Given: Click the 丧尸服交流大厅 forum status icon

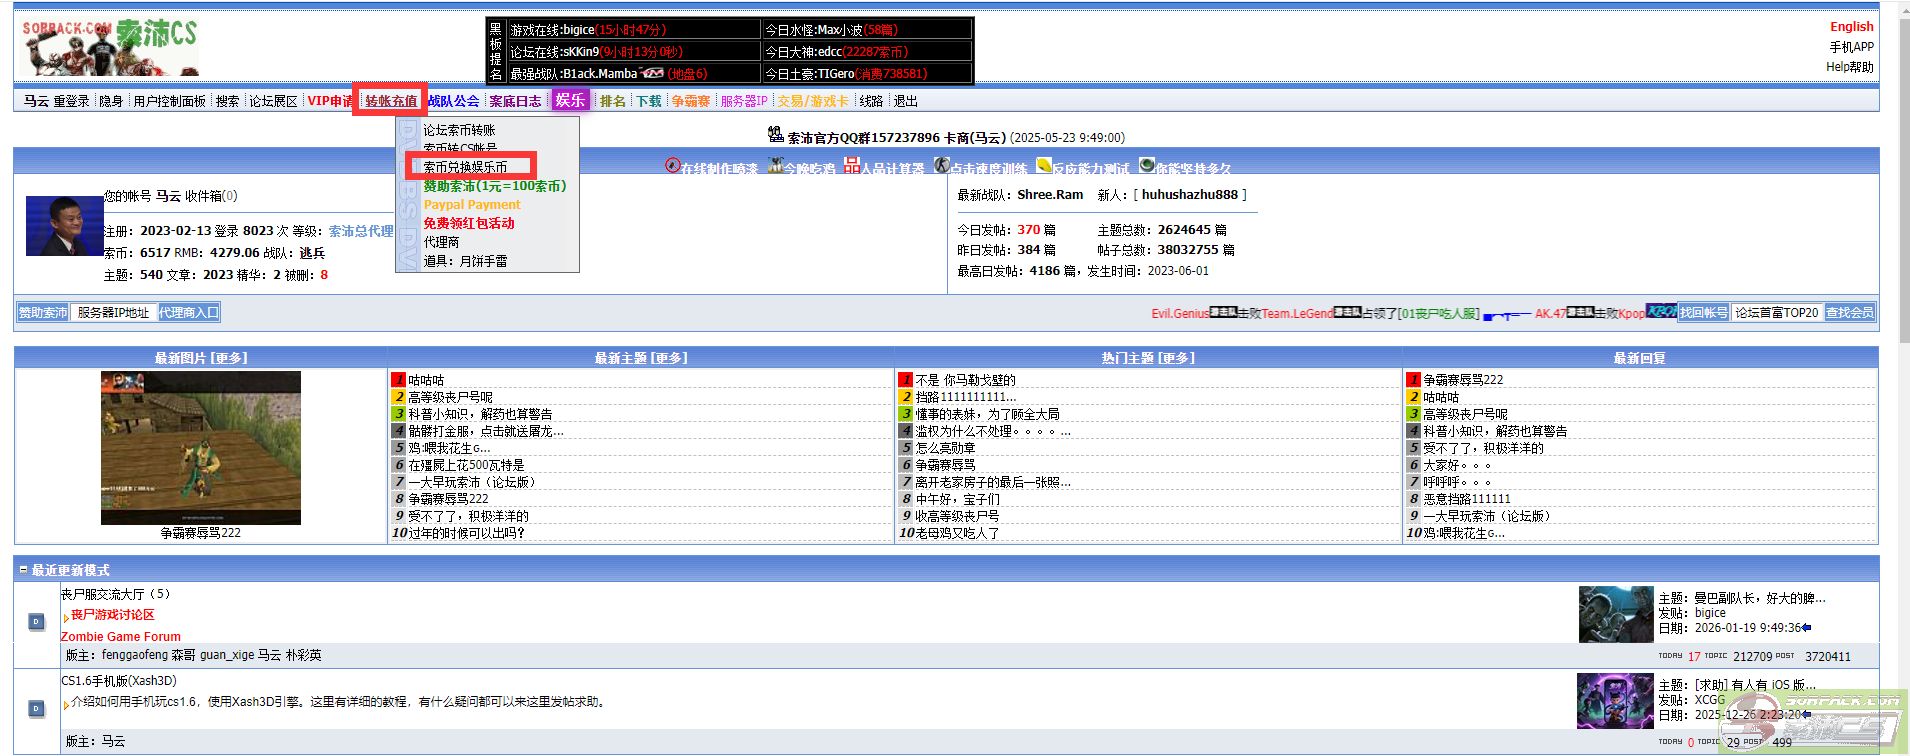Looking at the screenshot, I should [36, 622].
